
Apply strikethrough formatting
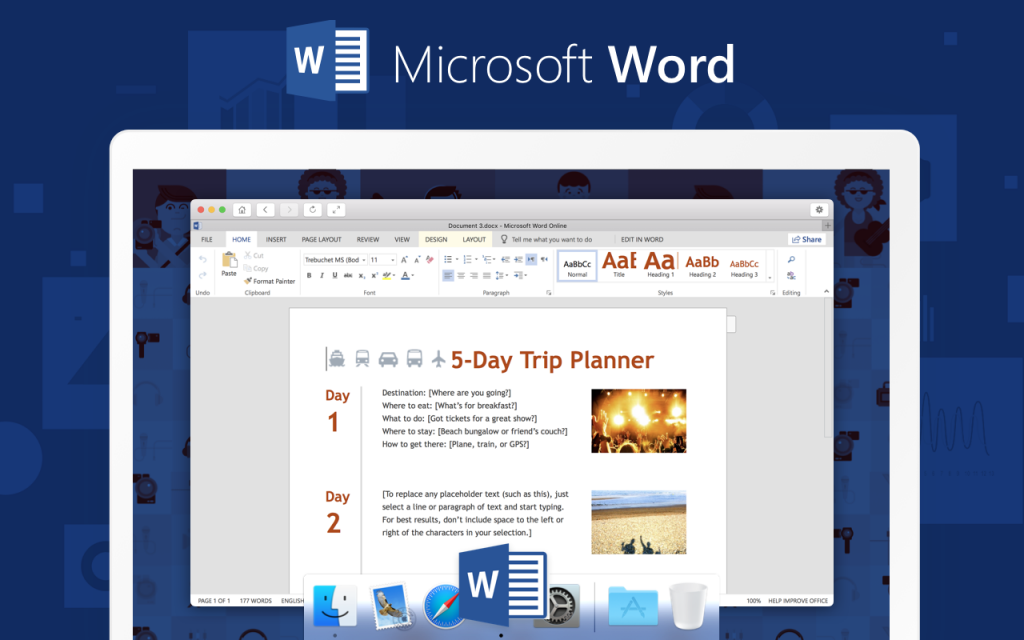(x=347, y=275)
